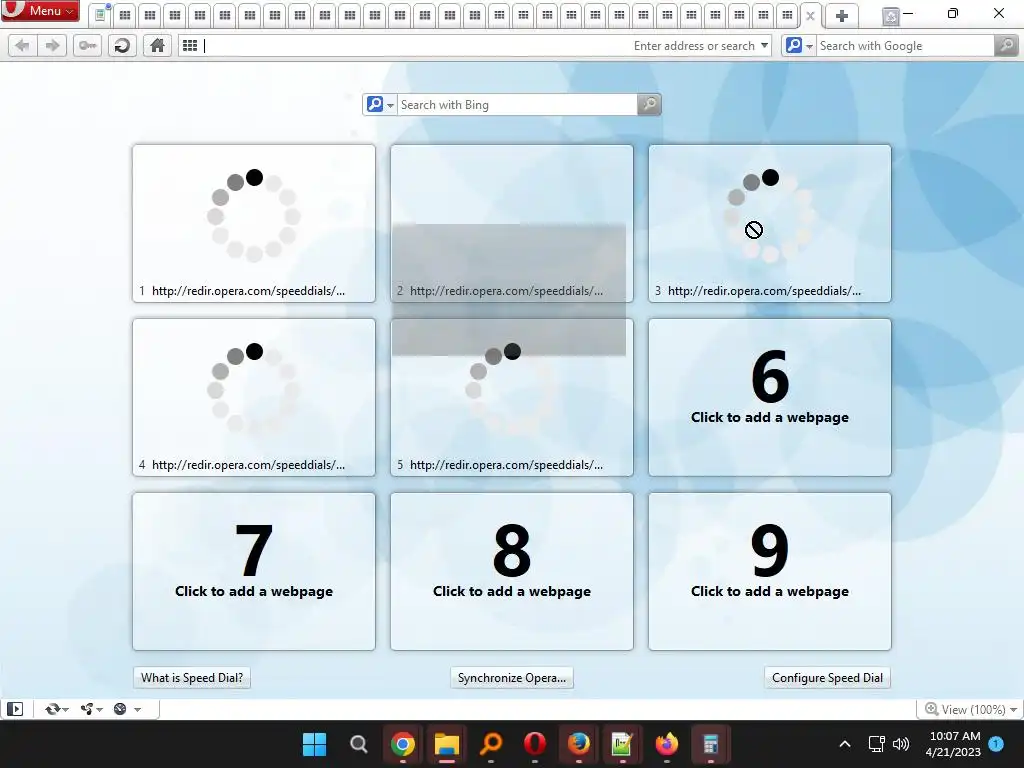1024x768 pixels.
Task: Click the Wand password key icon
Action: point(87,46)
